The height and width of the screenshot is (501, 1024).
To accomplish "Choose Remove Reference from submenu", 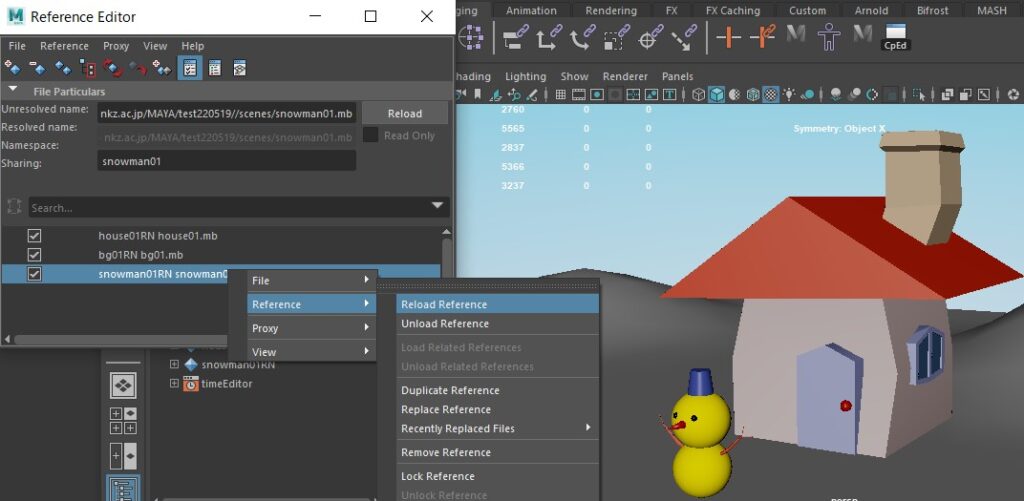I will (x=497, y=452).
